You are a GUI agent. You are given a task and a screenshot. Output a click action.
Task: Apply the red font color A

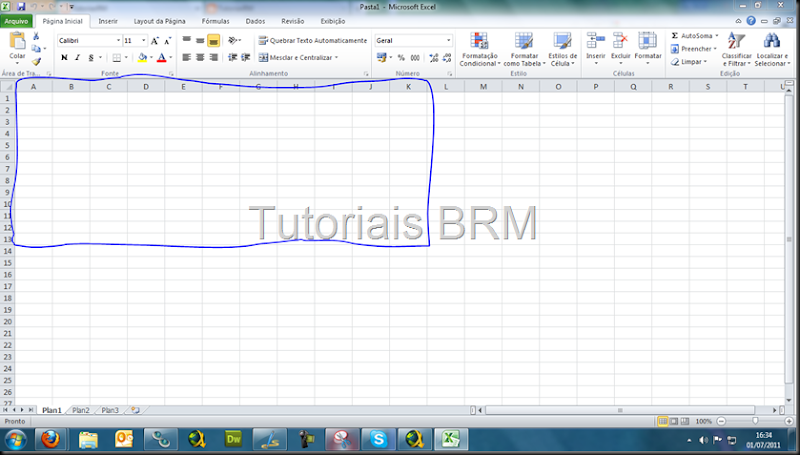pos(161,58)
